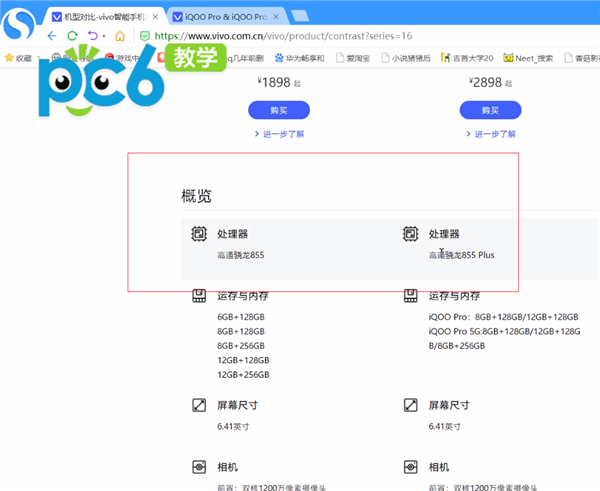The image size is (600, 491).
Task: Open 进一步了解 link under ¥1898 phone
Action: (279, 134)
